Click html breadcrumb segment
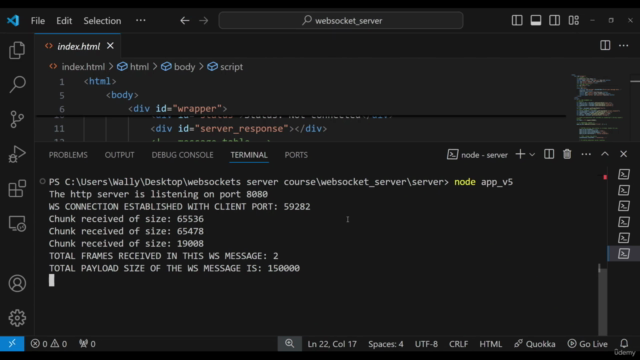 [139, 67]
